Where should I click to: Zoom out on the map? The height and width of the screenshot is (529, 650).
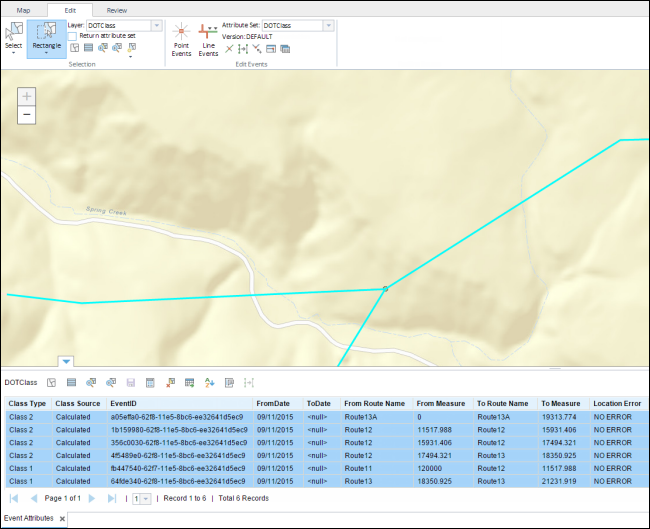point(27,115)
